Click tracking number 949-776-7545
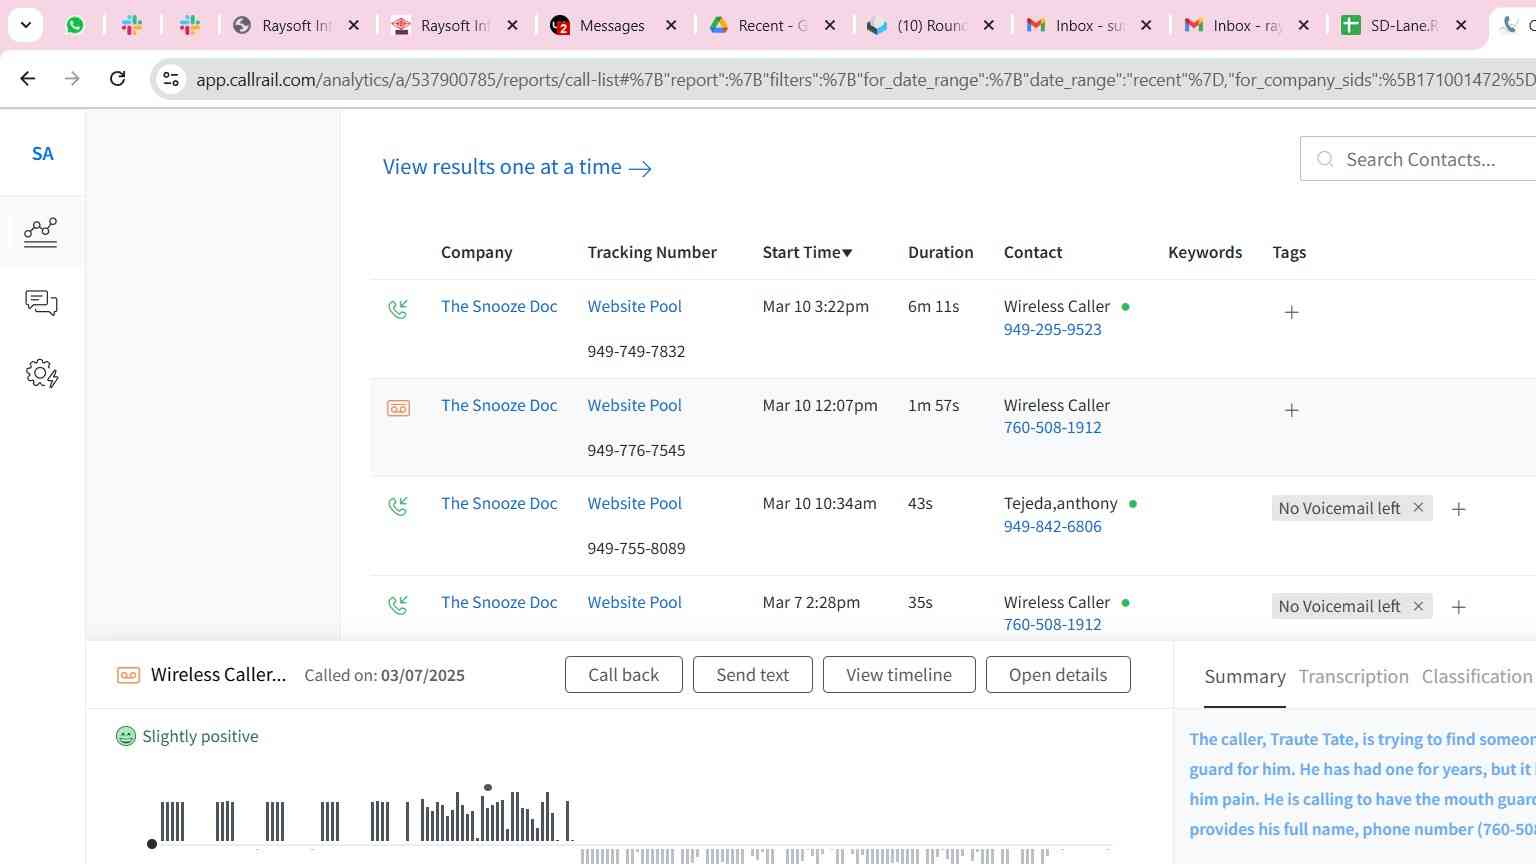 636,450
